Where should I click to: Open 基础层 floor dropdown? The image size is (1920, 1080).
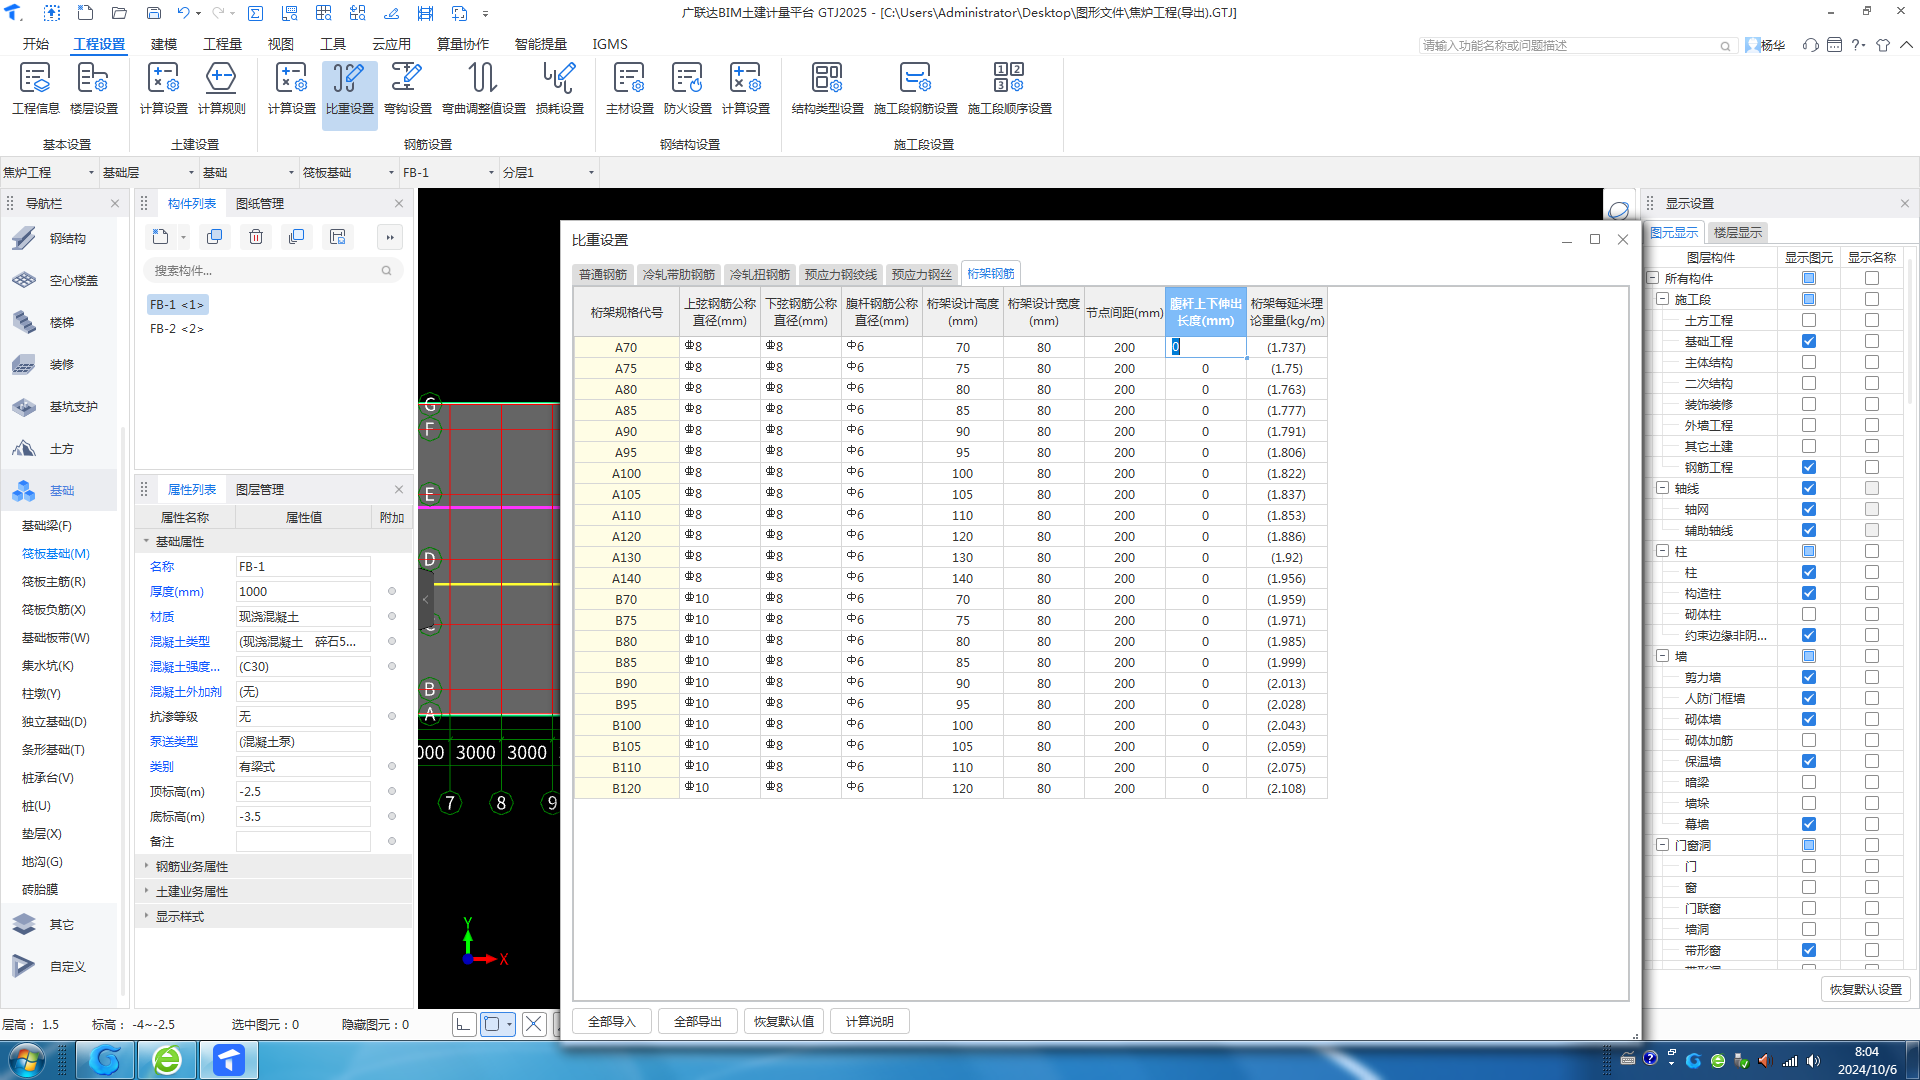(x=149, y=172)
